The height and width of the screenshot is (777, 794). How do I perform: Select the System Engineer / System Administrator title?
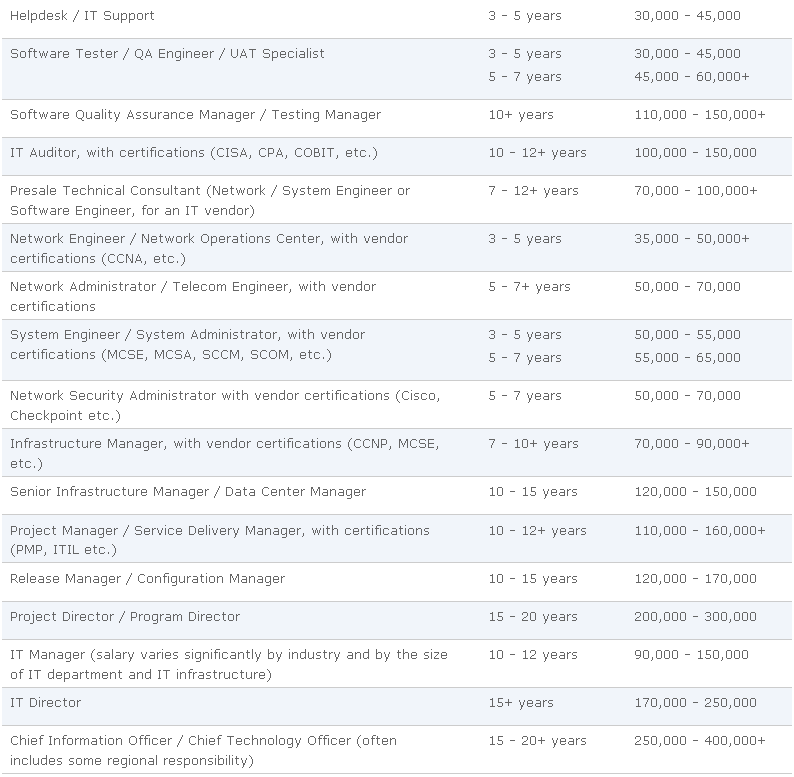click(187, 344)
